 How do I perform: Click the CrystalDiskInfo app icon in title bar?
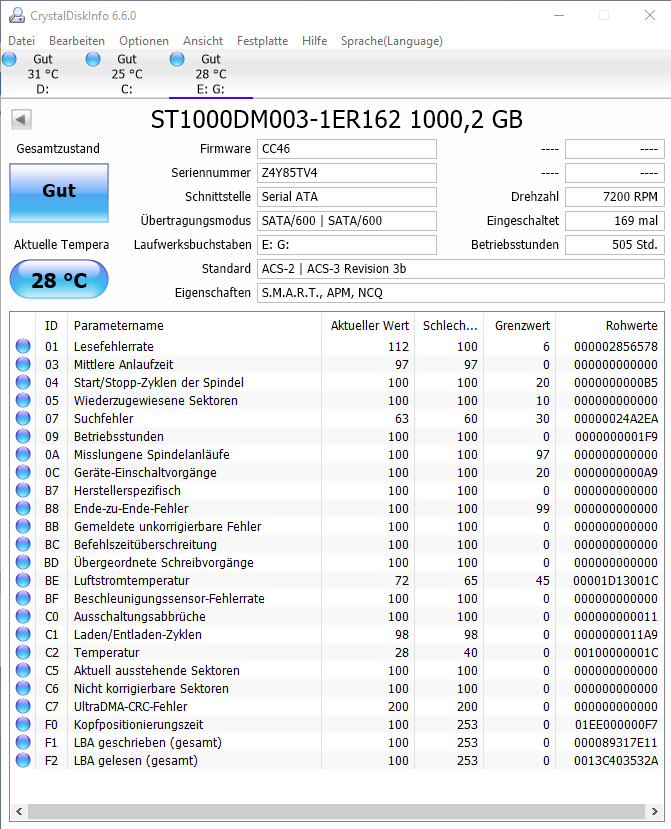tap(17, 15)
